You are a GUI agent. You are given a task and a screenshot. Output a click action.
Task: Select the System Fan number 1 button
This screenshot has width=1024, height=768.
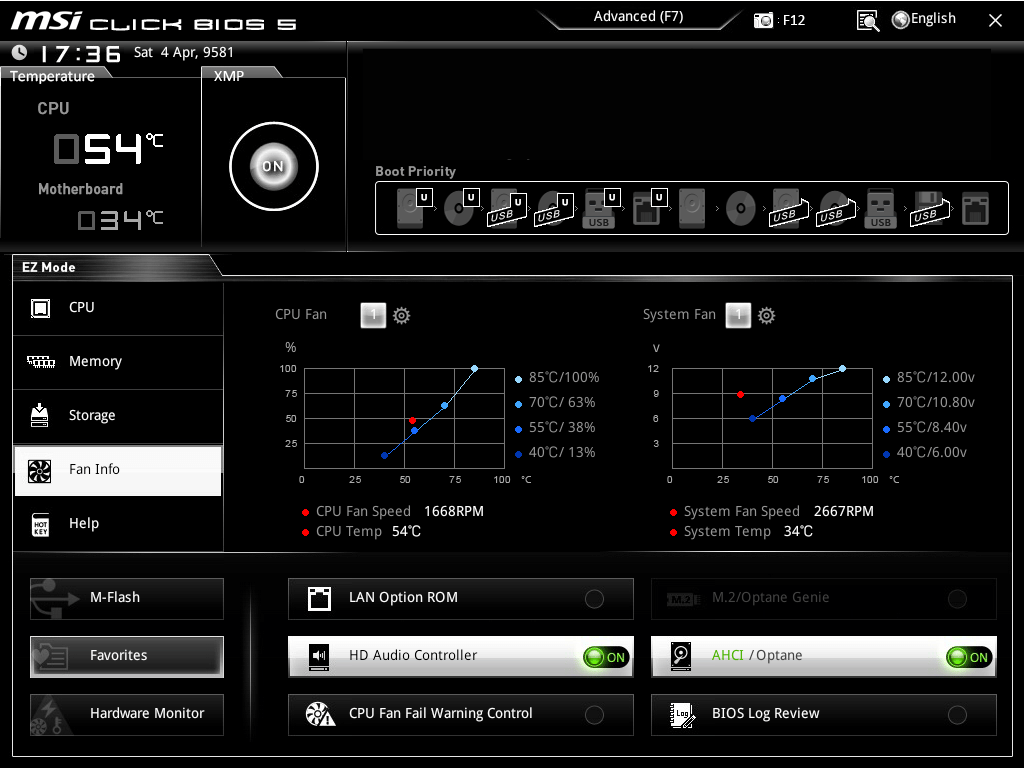(x=737, y=315)
